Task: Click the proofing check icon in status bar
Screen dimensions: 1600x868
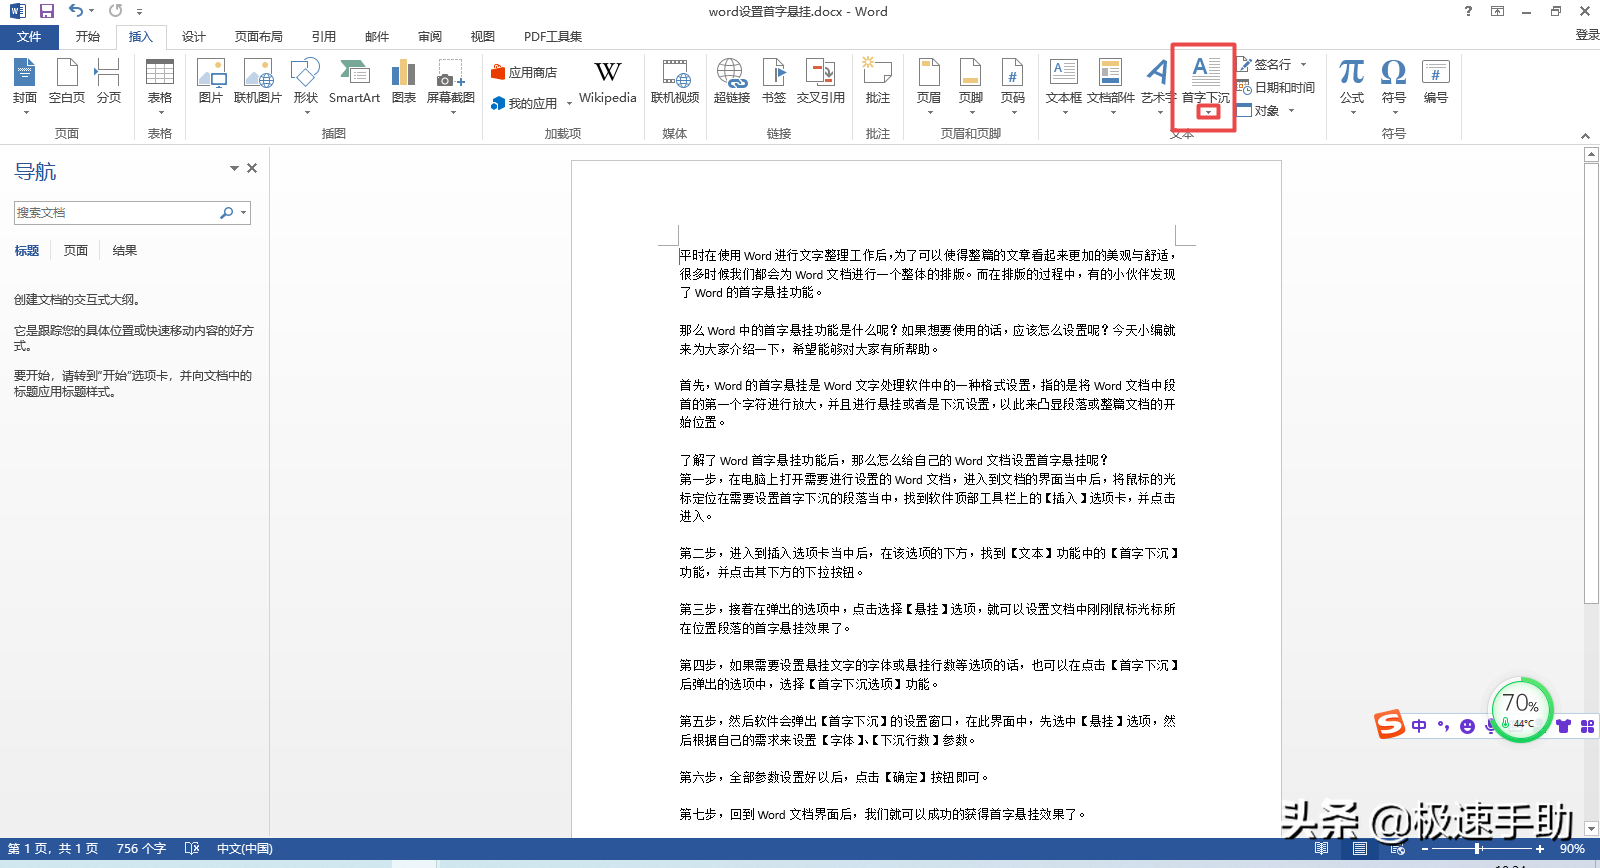Action: point(192,849)
